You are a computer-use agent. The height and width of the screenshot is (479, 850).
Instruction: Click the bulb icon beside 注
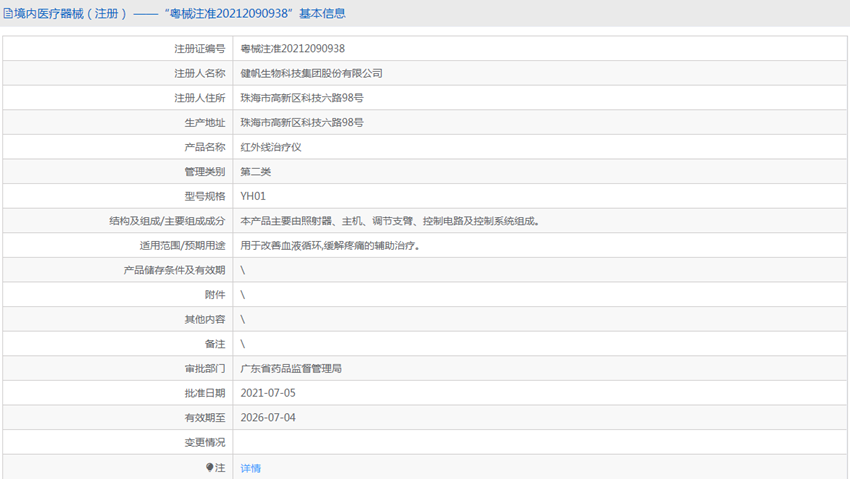(x=210, y=467)
